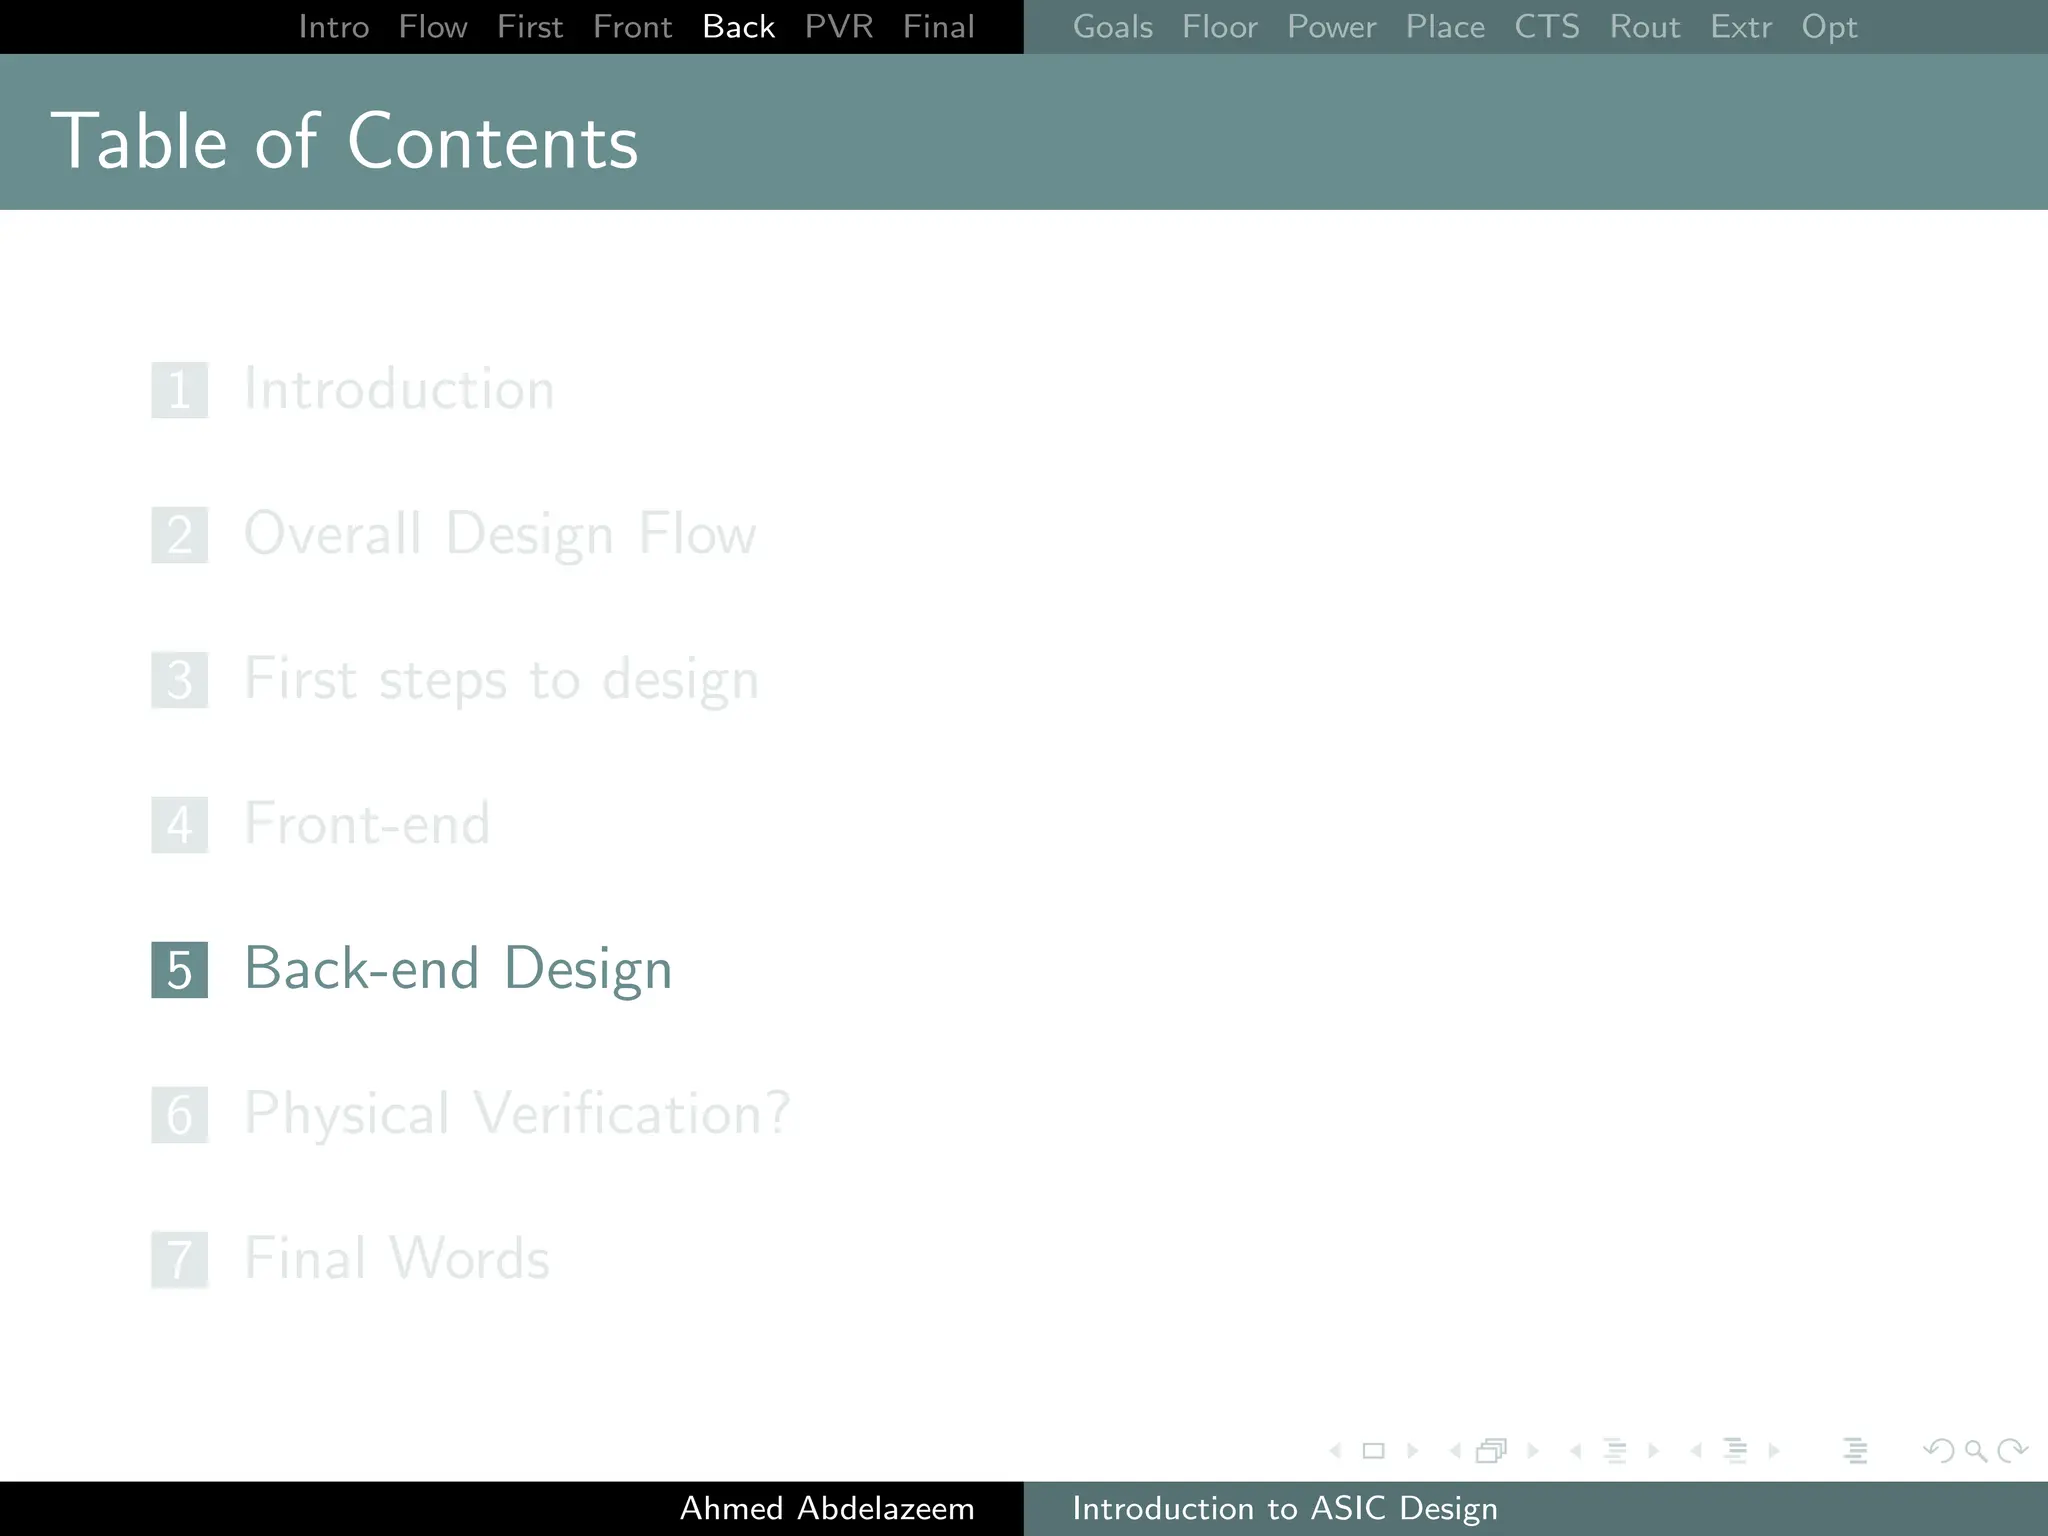
Task: Jump to previous frame arrow
Action: (1455, 1451)
